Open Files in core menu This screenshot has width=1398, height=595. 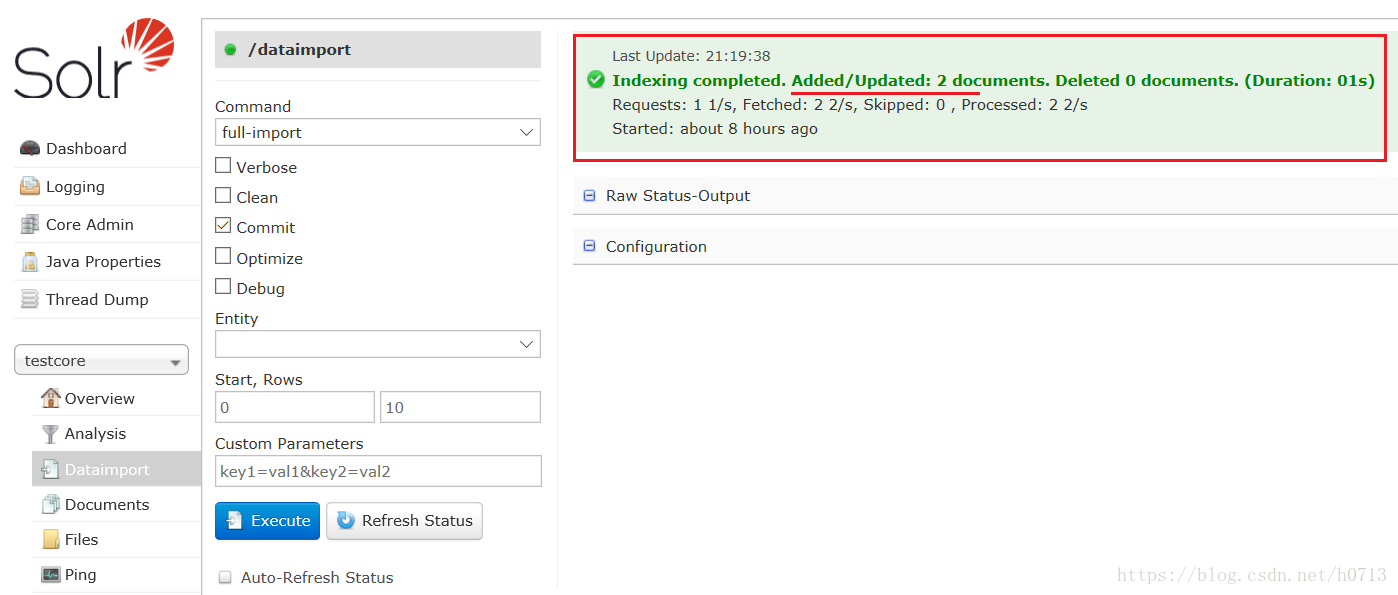click(x=82, y=540)
